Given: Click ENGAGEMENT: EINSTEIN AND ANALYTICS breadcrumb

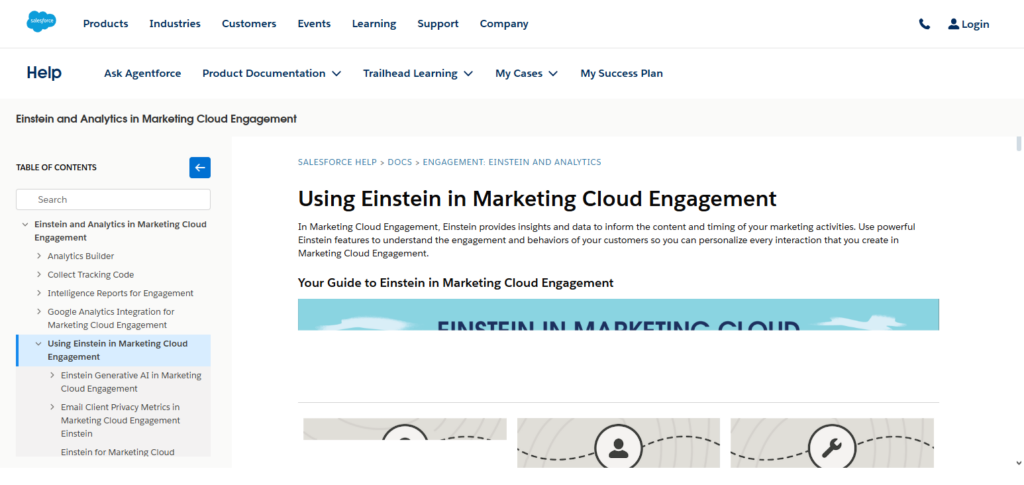Looking at the screenshot, I should click(x=512, y=162).
